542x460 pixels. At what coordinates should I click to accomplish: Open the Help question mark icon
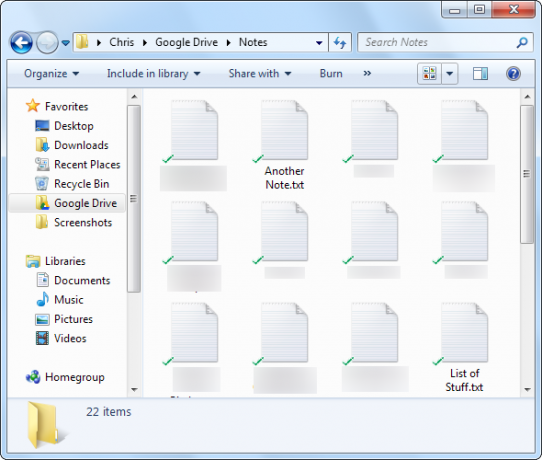point(513,74)
